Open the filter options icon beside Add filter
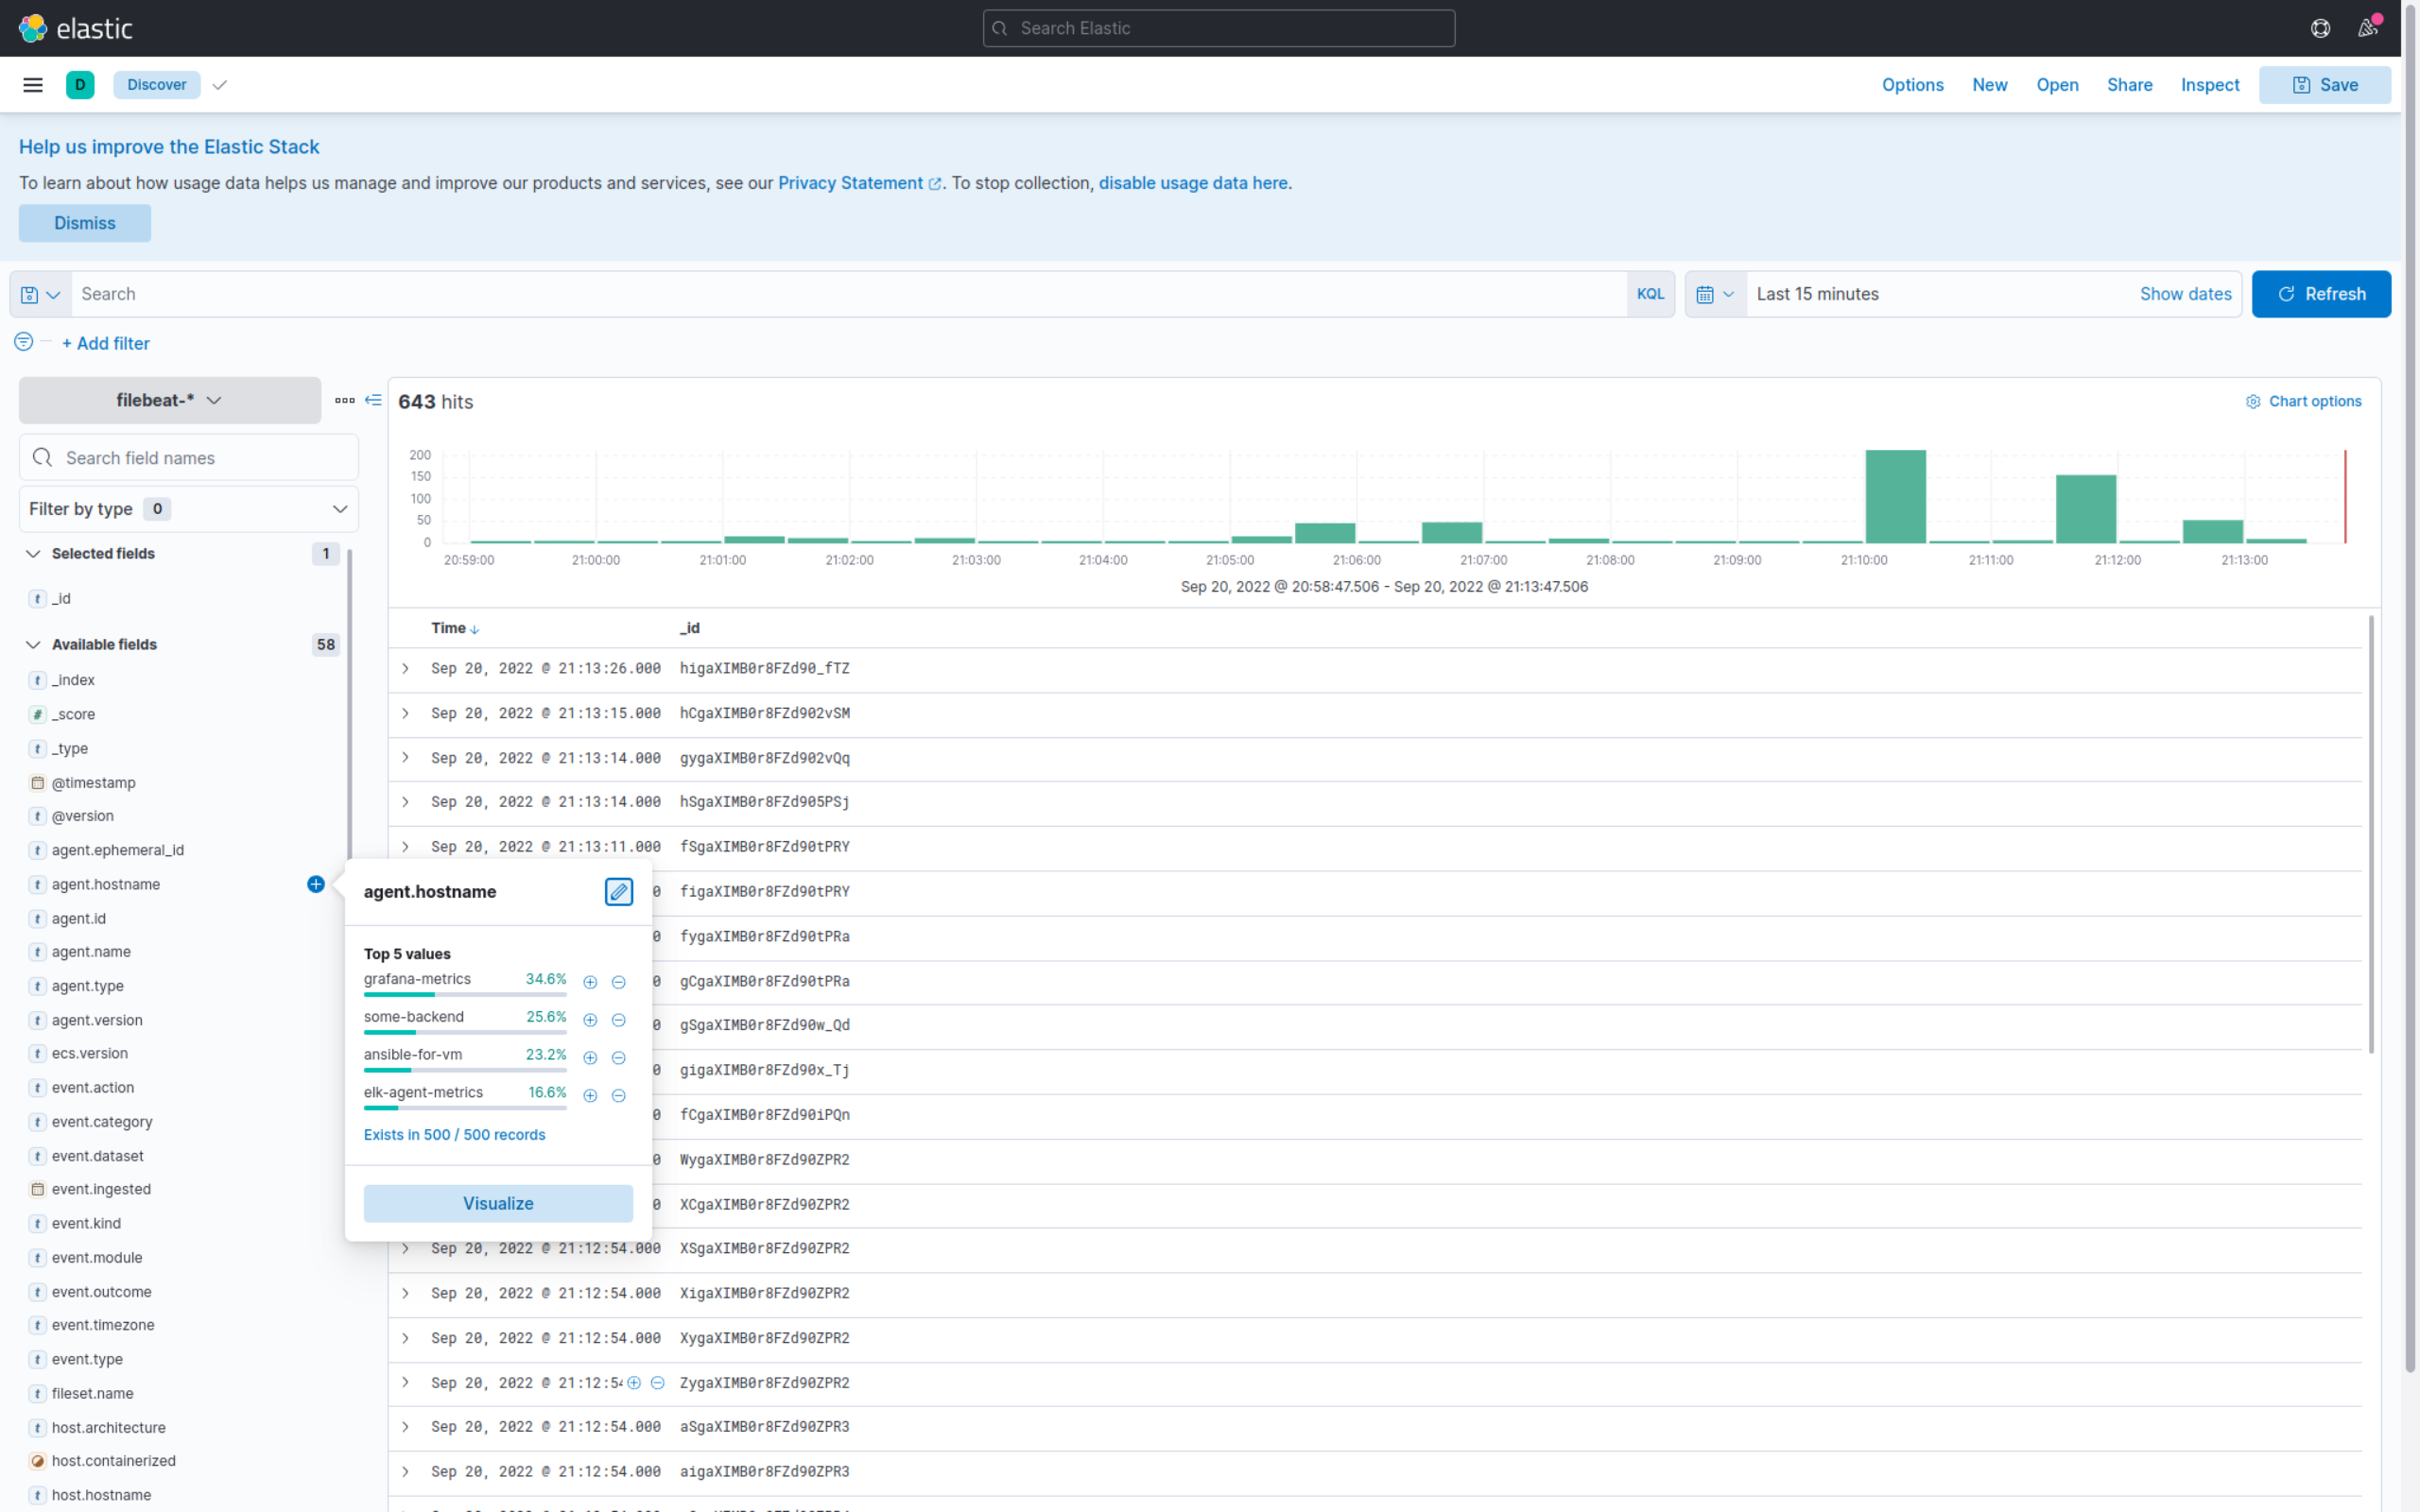The height and width of the screenshot is (1512, 2420). 24,342
